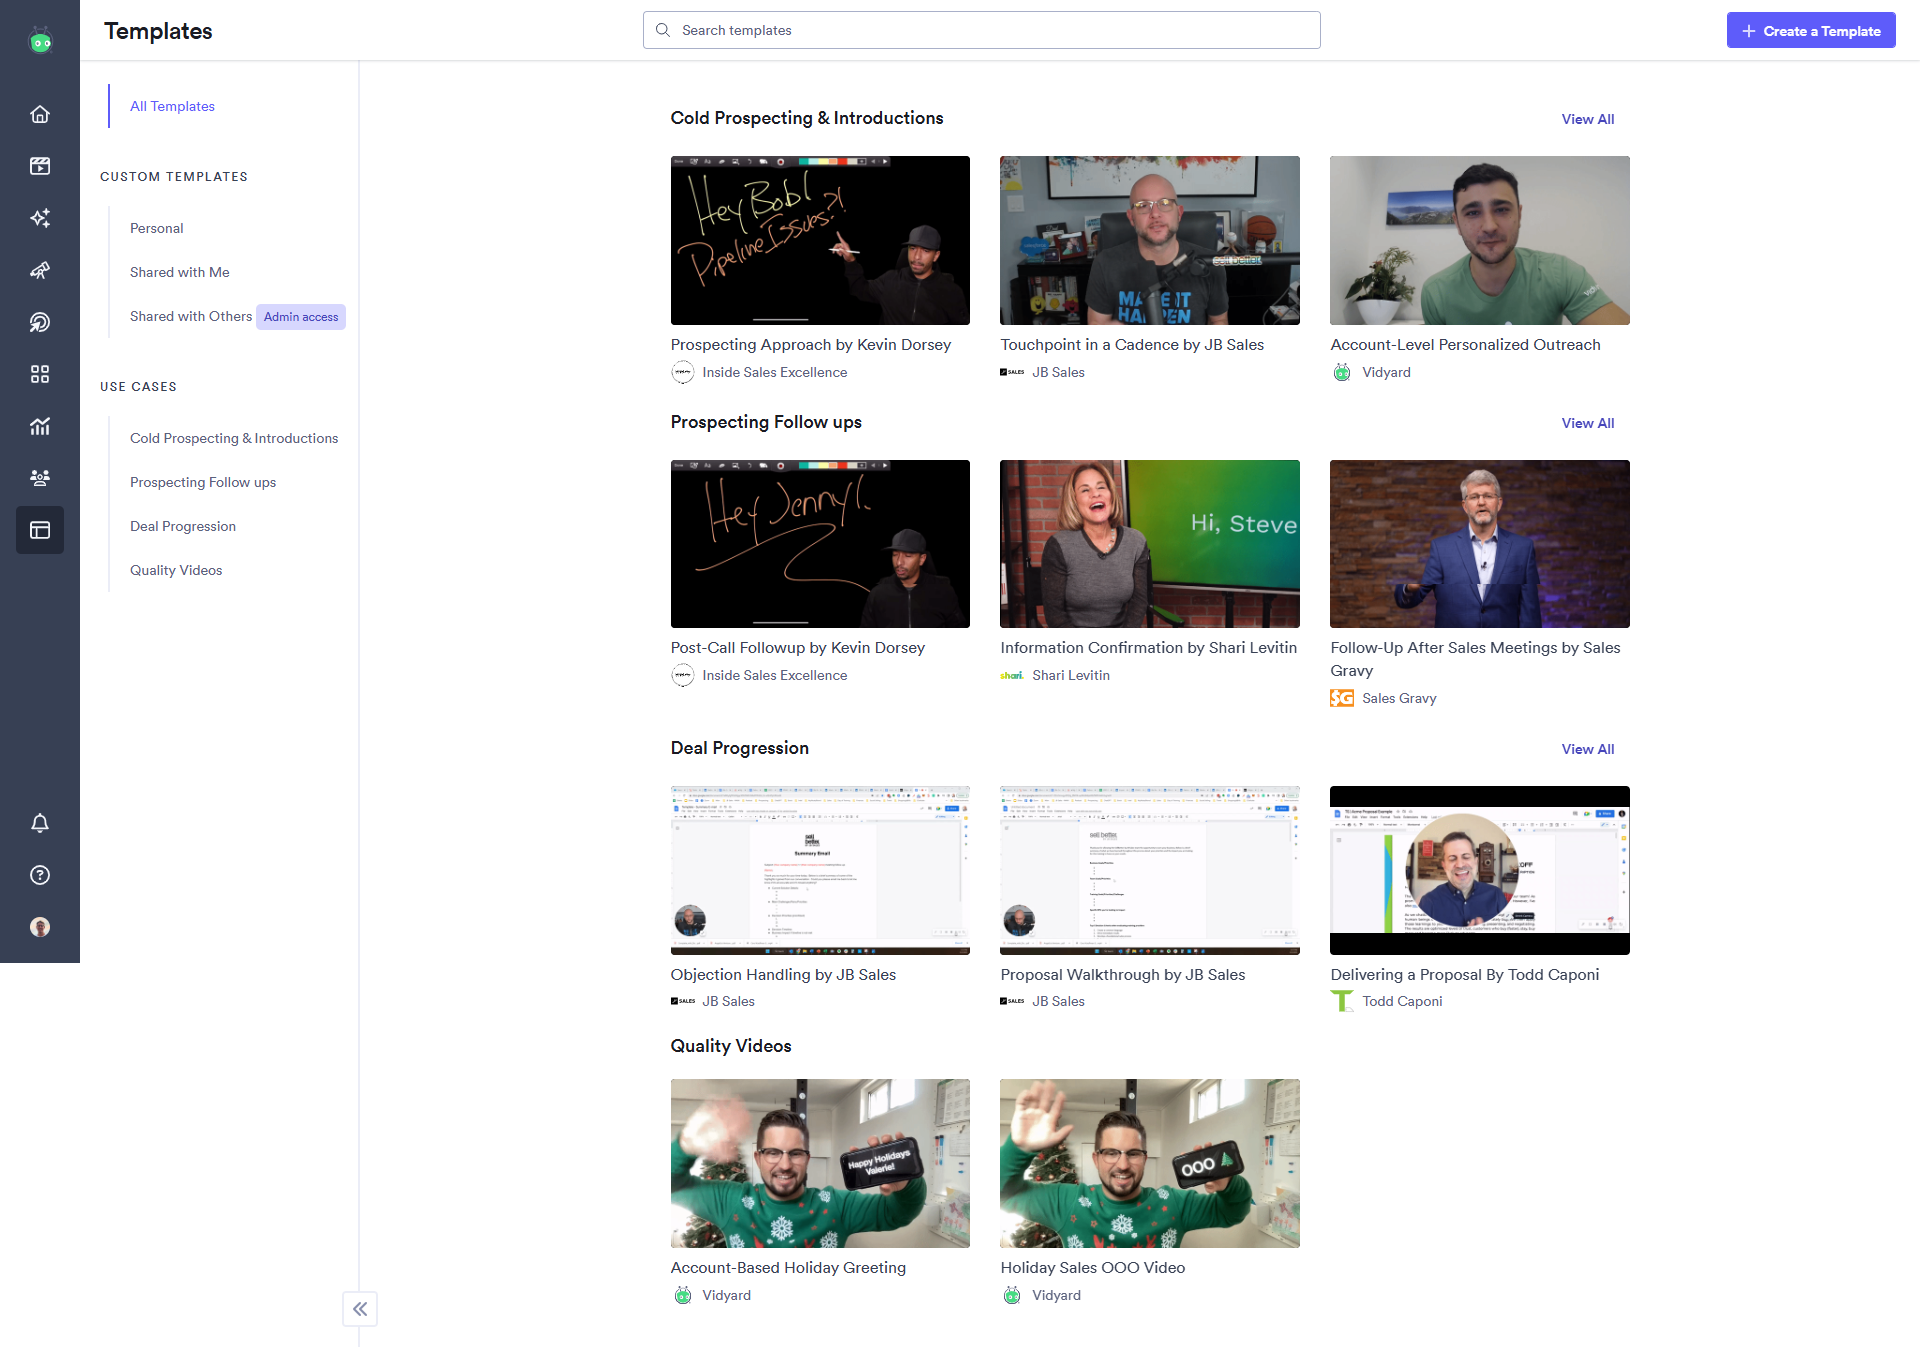Image resolution: width=1920 pixels, height=1347 pixels.
Task: Open the Home icon in sidebar
Action: (40, 114)
